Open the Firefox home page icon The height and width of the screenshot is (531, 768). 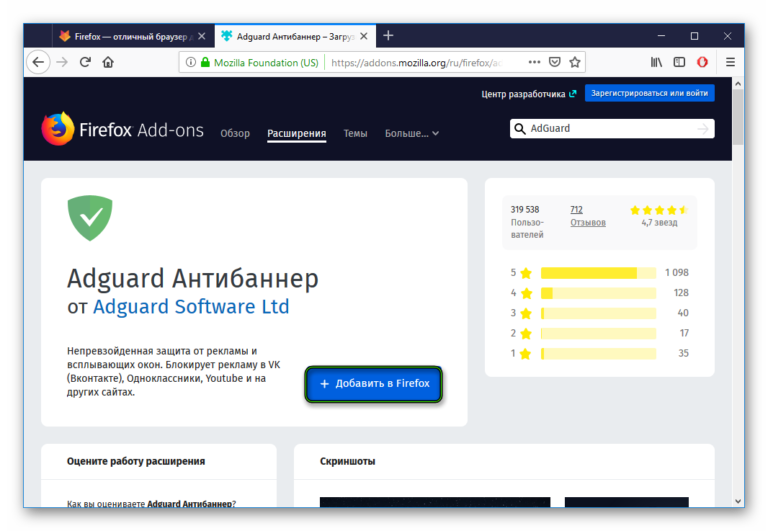(108, 62)
